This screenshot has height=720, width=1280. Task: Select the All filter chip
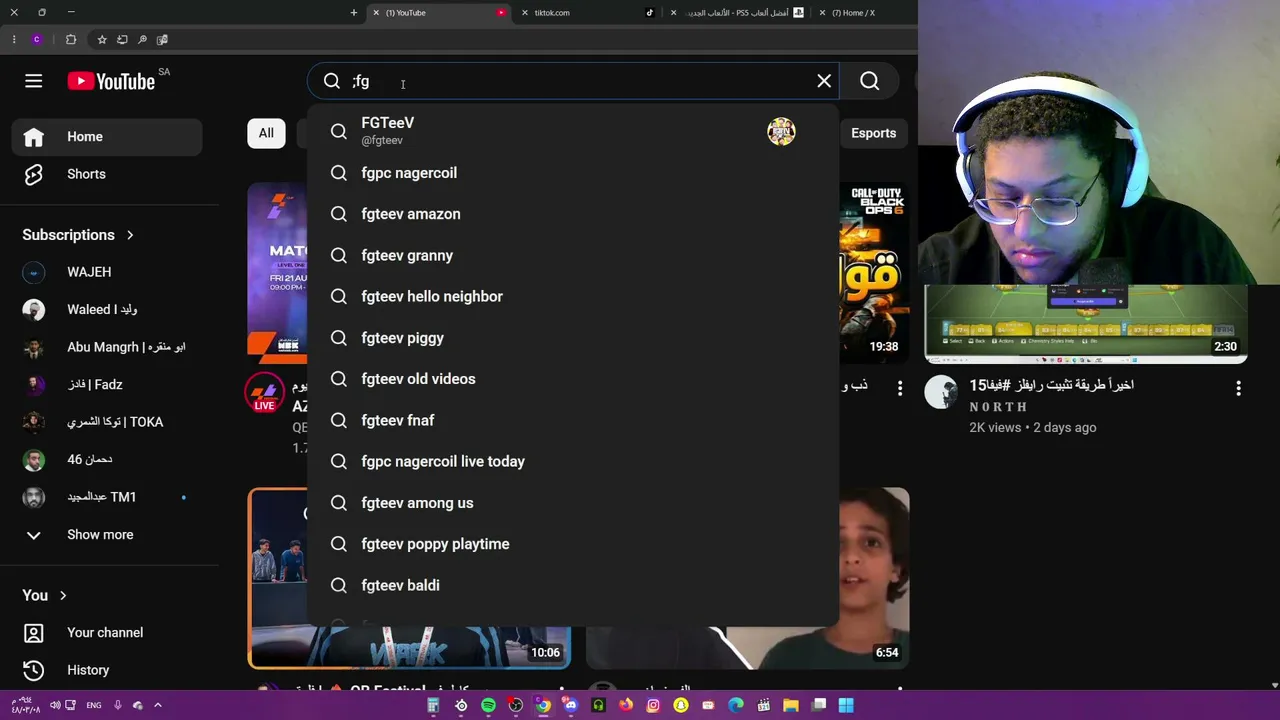[266, 133]
